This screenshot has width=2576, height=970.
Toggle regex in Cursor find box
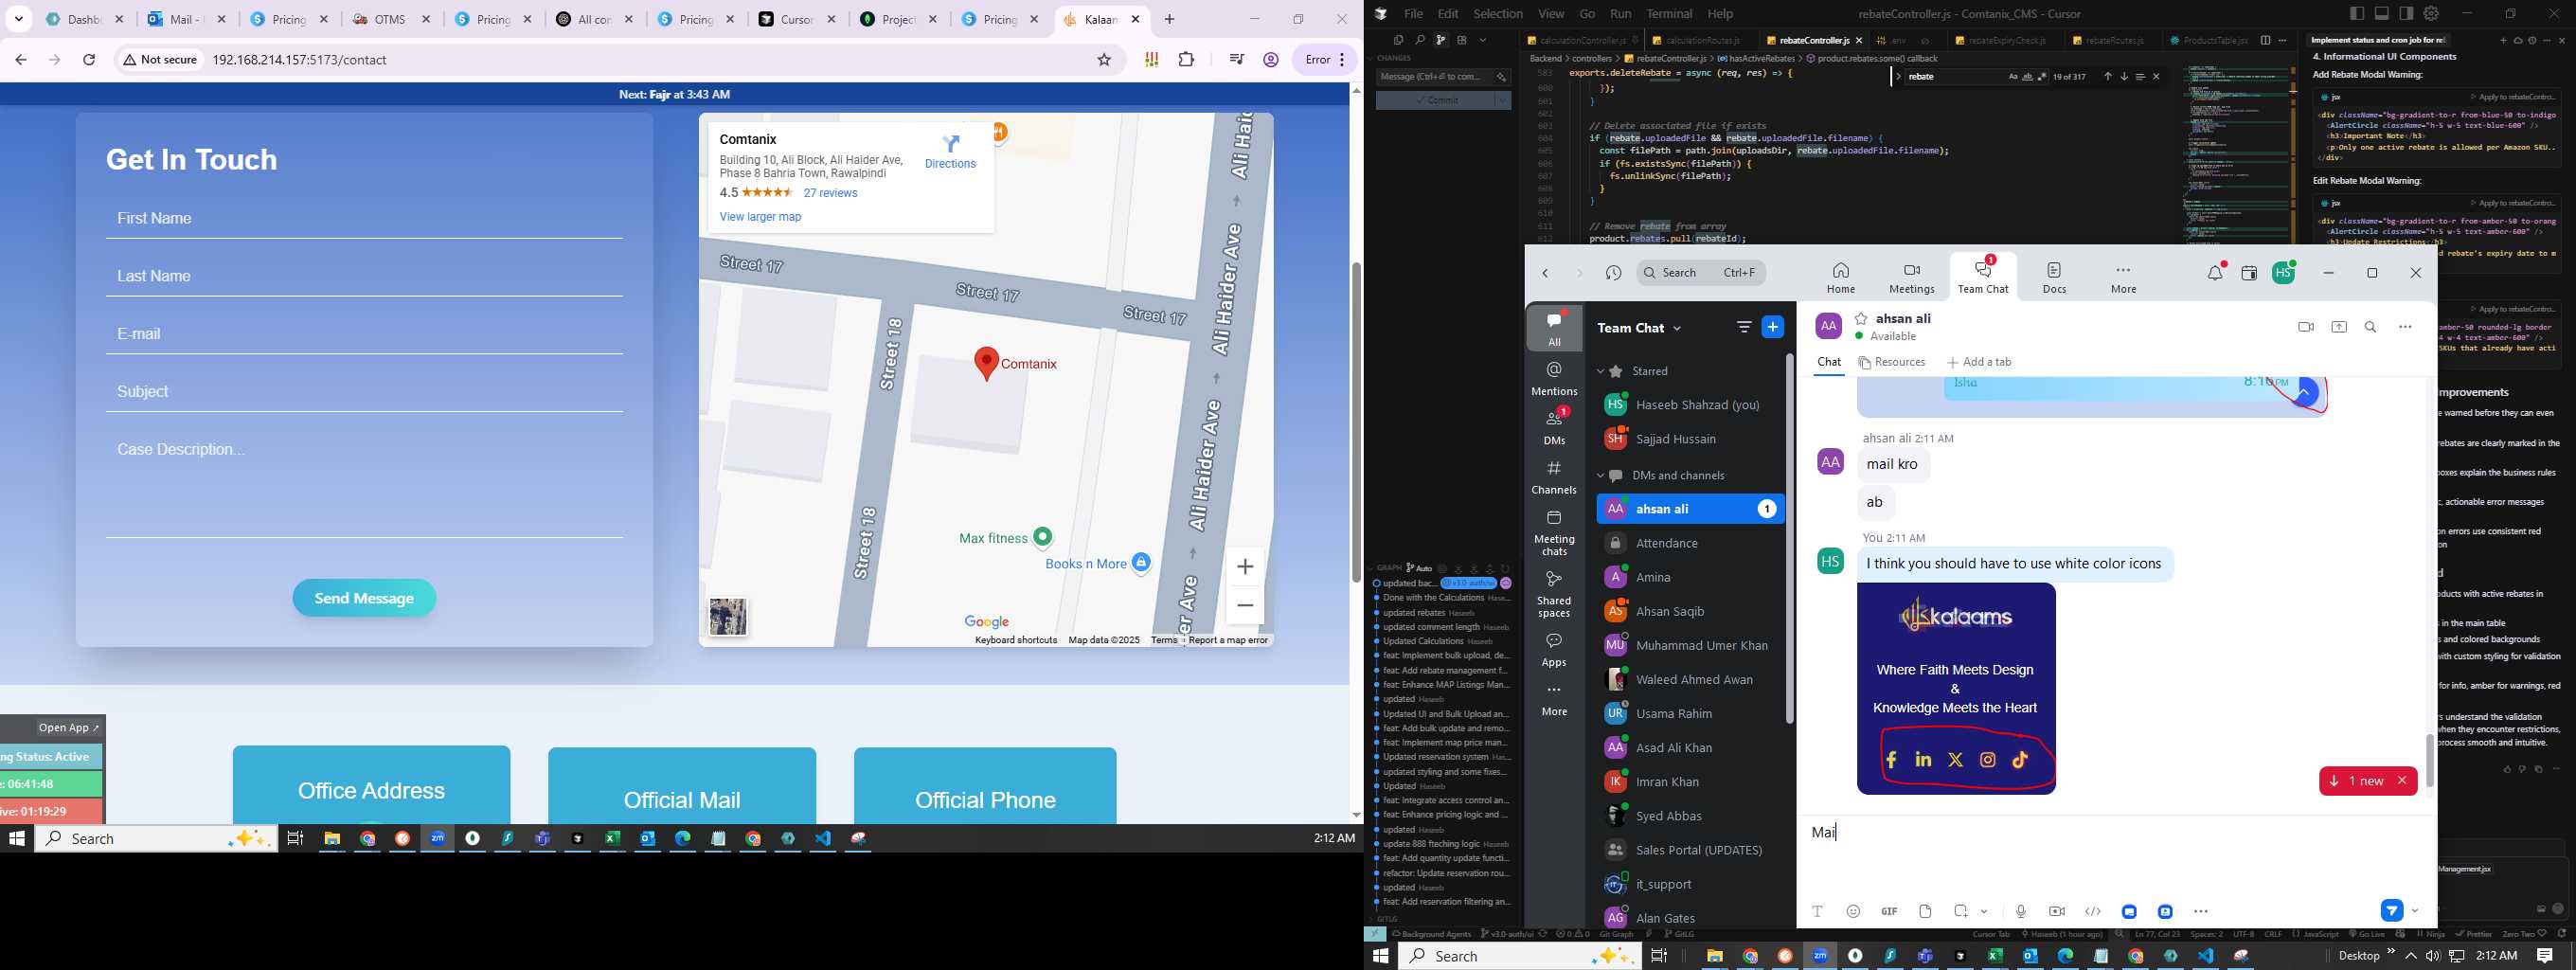2041,77
